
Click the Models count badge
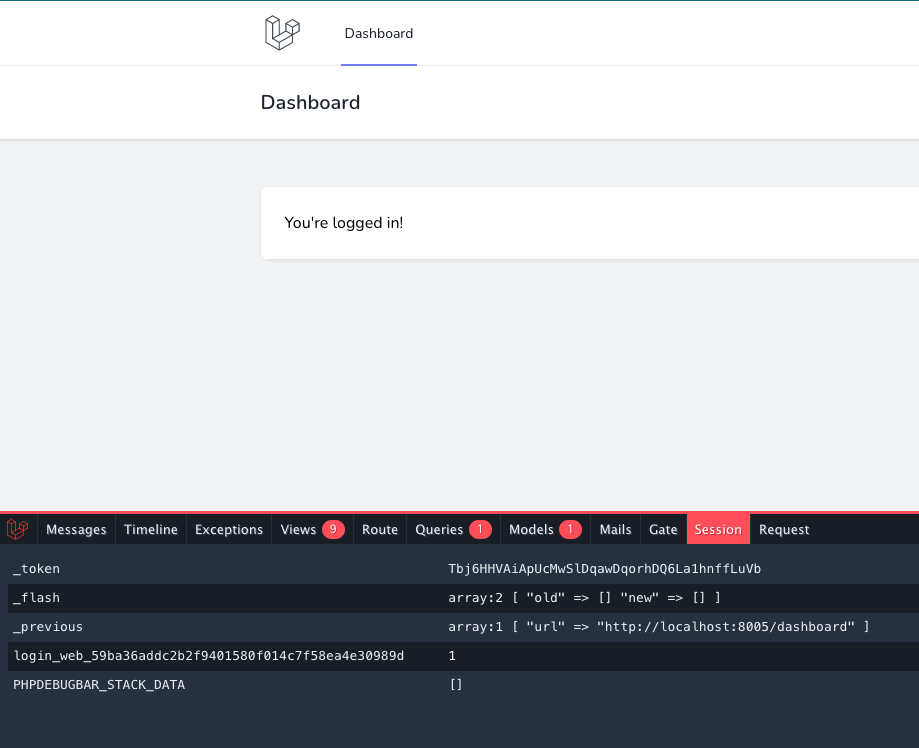568,529
